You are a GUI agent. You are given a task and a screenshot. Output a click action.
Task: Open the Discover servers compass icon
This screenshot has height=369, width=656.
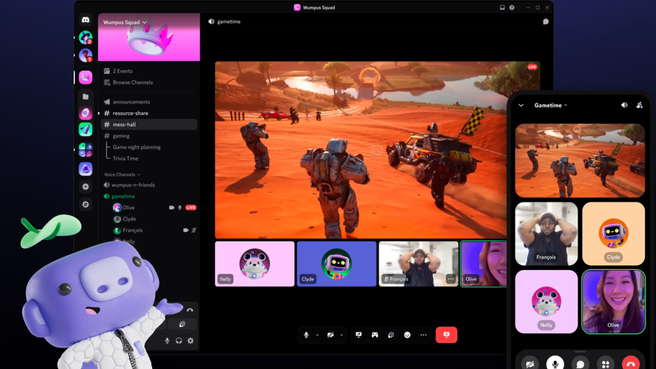tap(85, 205)
